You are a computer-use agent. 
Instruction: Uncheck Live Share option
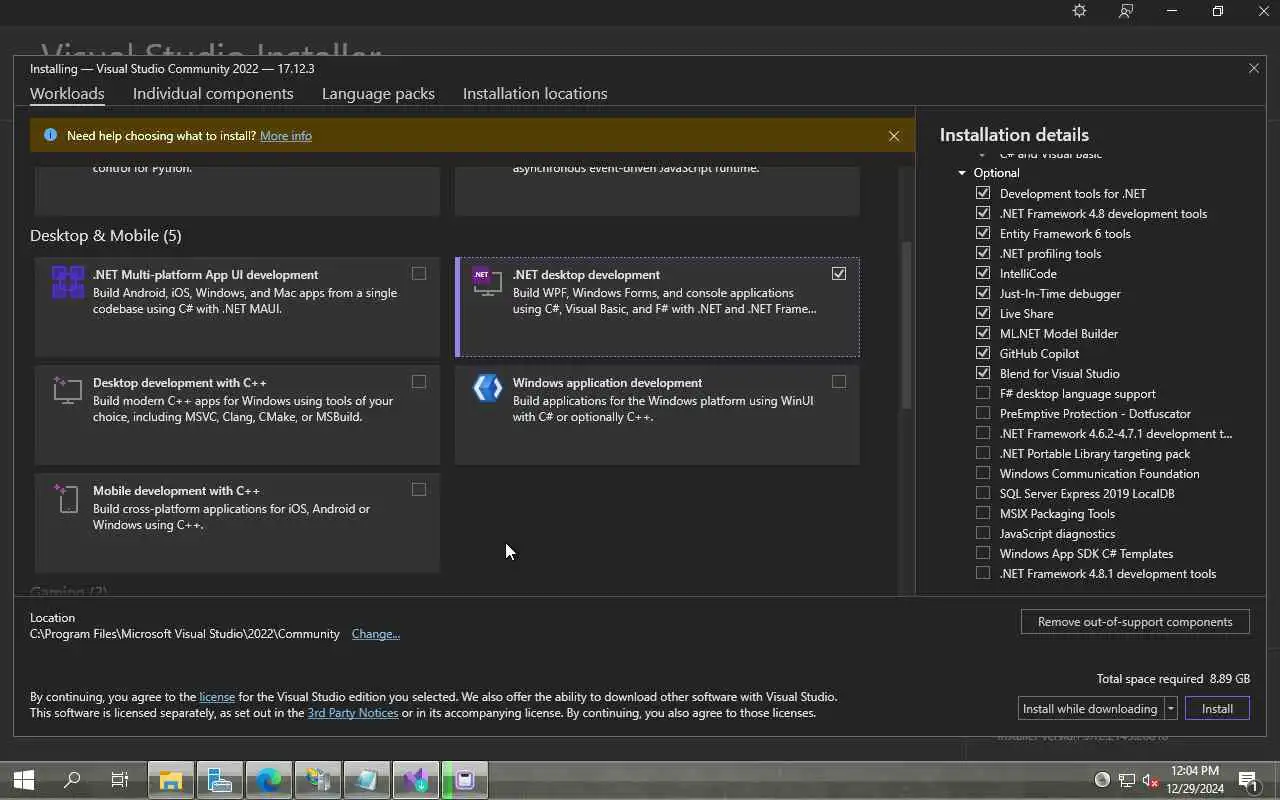pos(983,313)
